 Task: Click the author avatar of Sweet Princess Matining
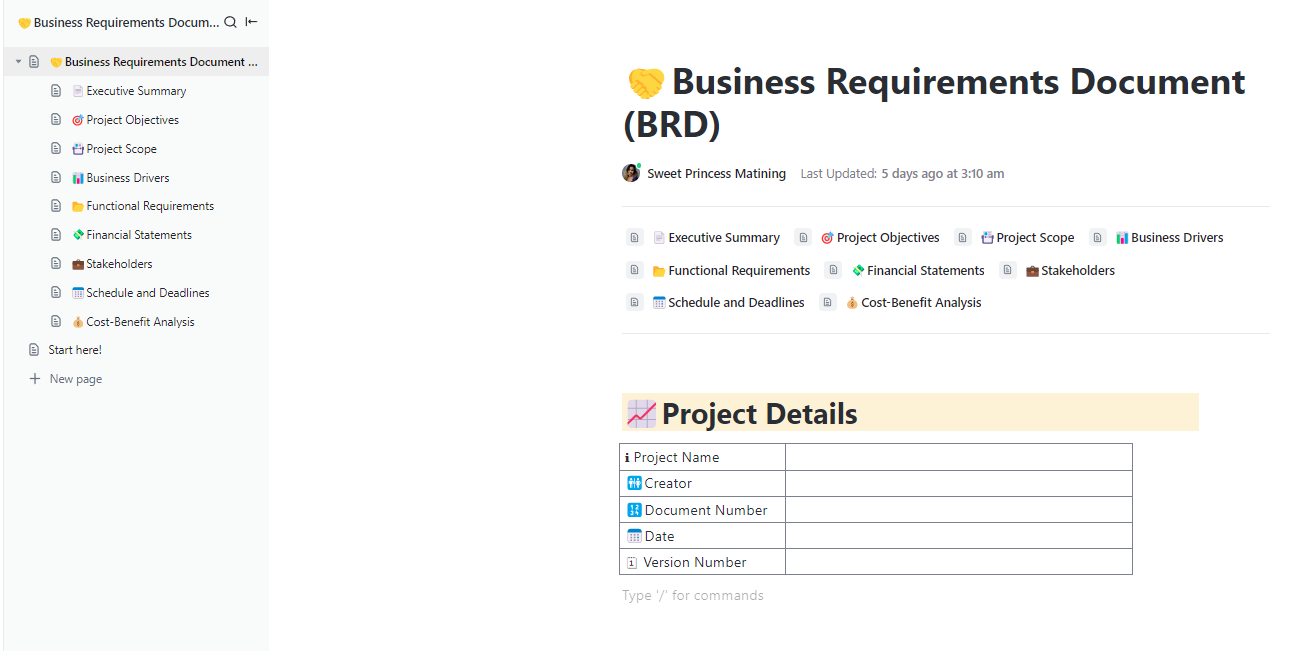pos(631,173)
